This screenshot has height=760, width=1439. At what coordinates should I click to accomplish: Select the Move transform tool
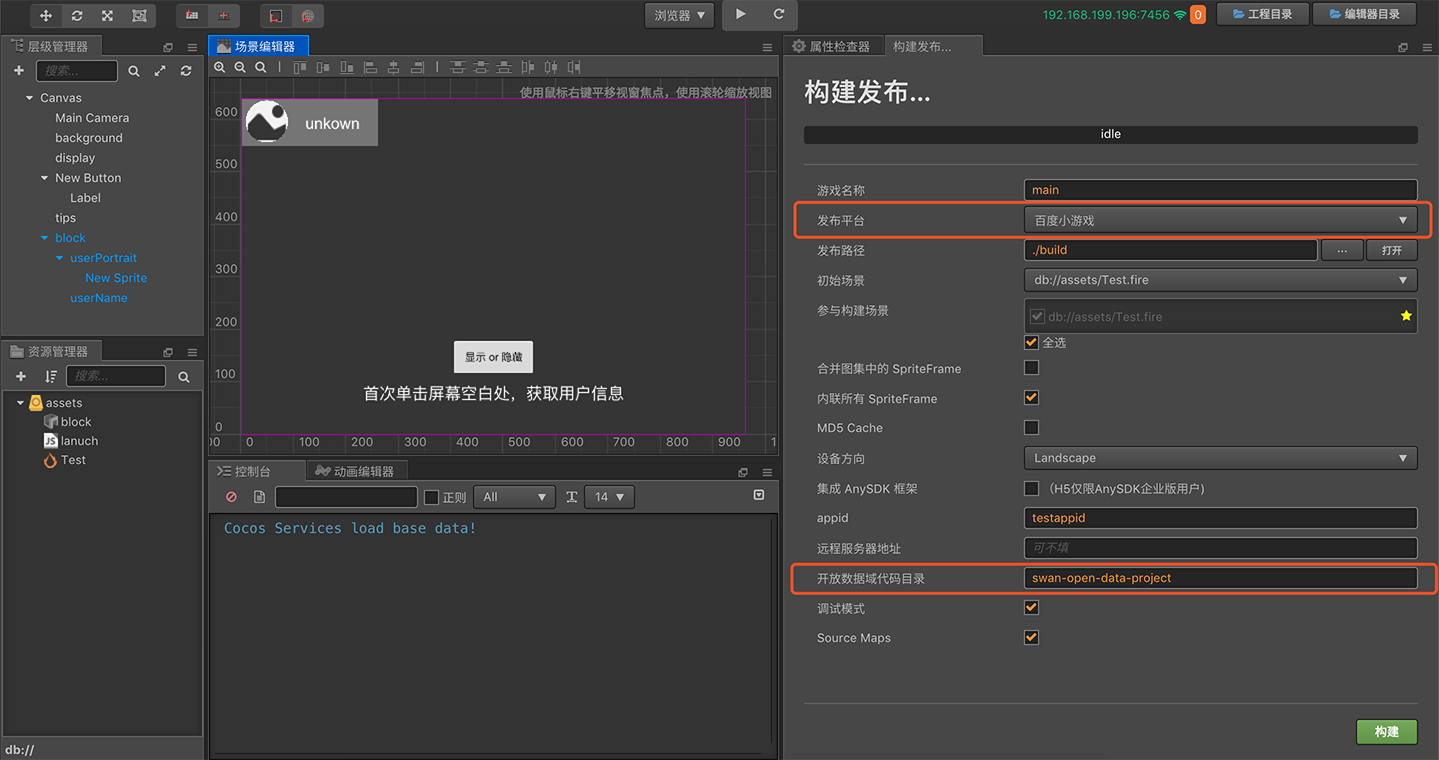tap(46, 16)
